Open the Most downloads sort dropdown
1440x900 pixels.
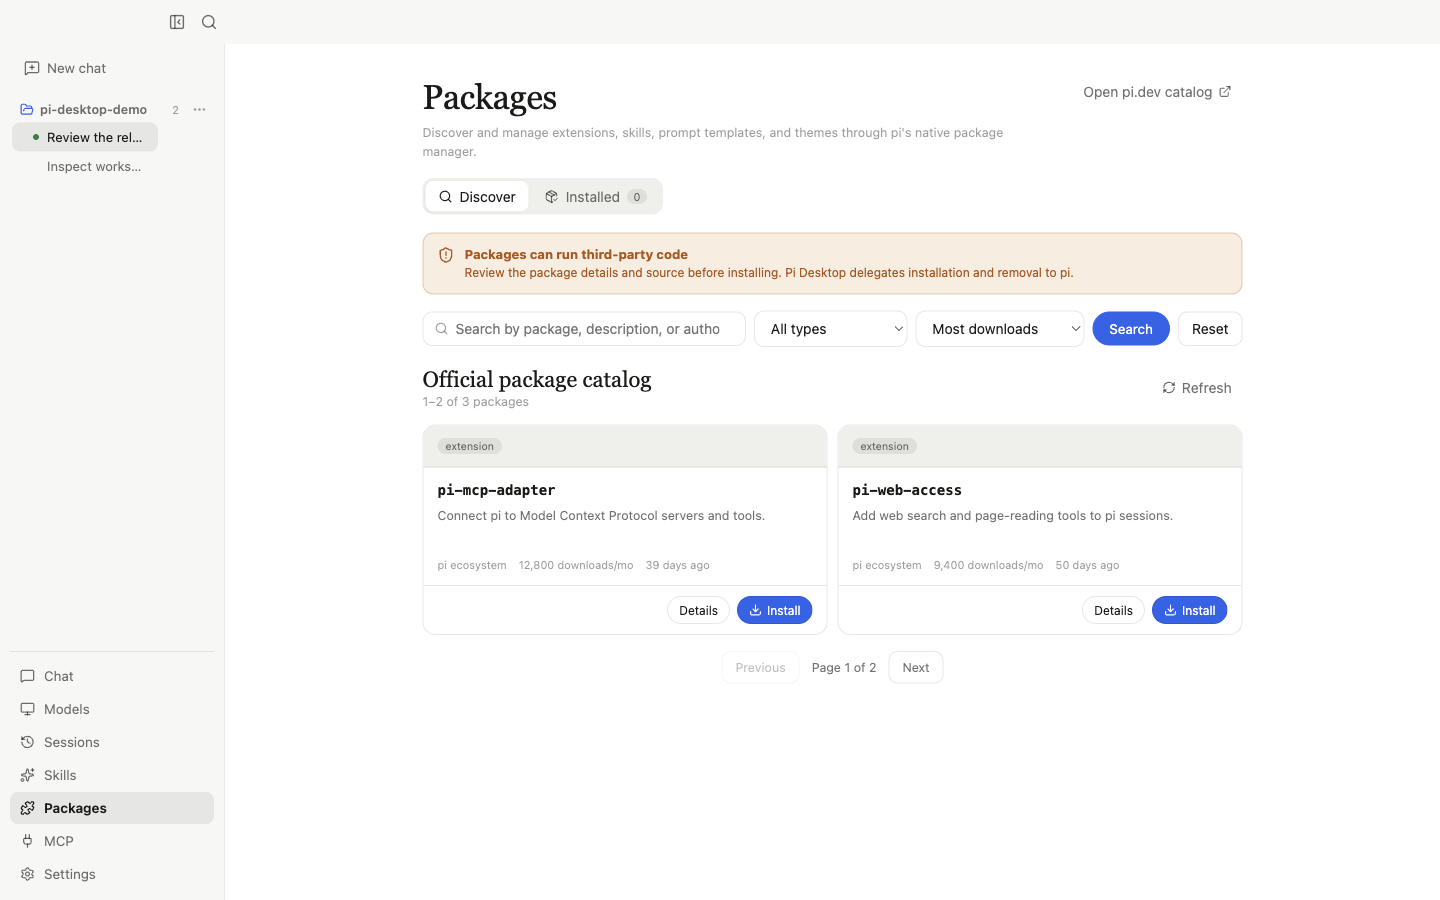pos(1000,329)
